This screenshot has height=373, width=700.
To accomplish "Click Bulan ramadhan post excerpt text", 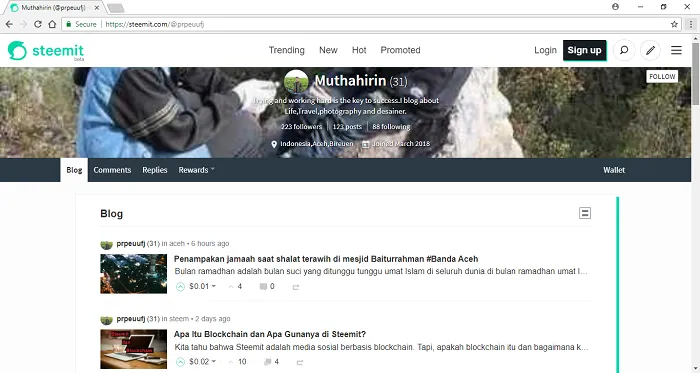I will [x=381, y=271].
